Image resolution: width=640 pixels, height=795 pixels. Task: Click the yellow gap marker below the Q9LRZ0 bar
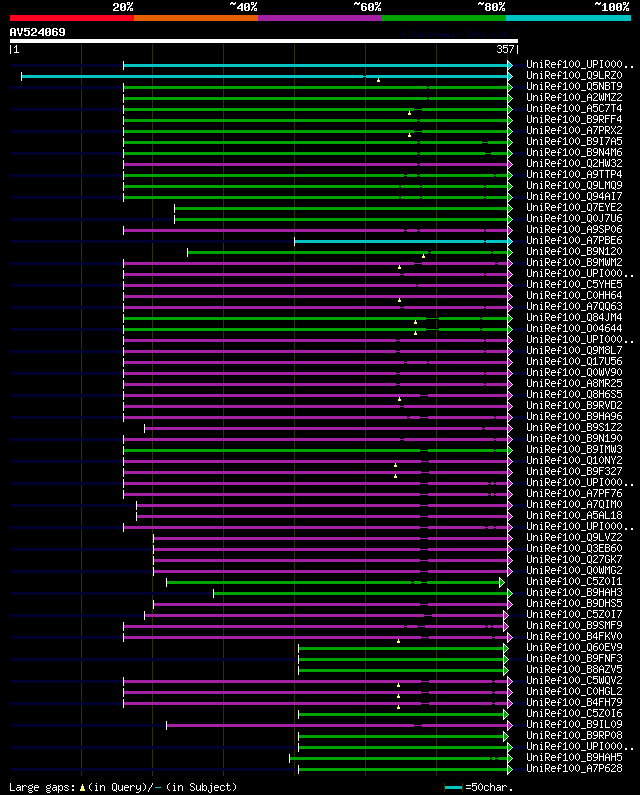tap(378, 80)
